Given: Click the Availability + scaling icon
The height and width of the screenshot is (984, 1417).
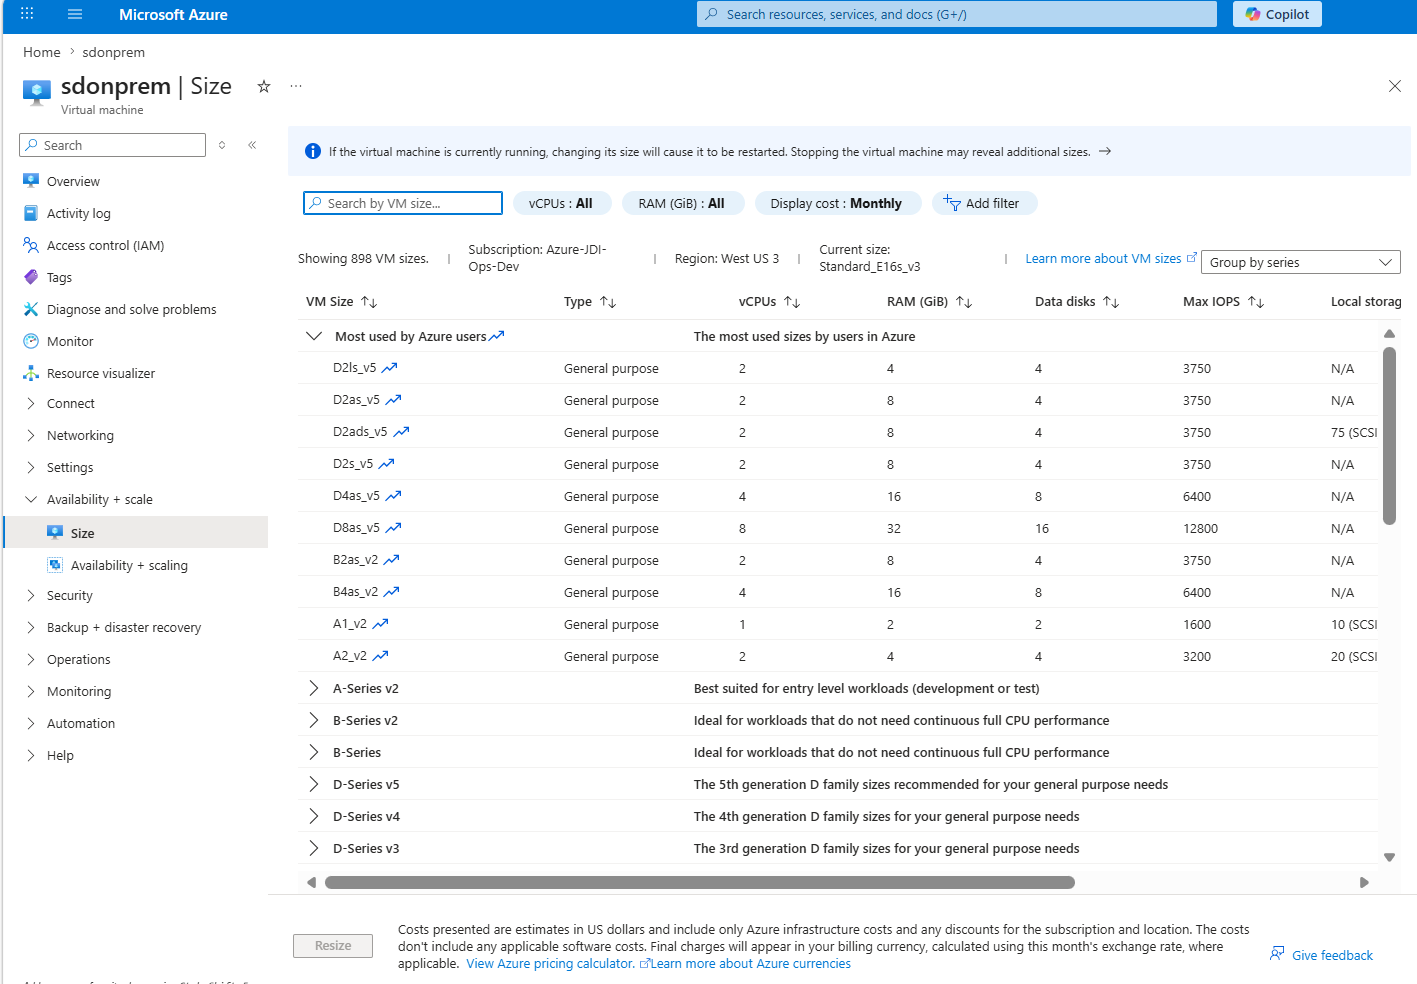Looking at the screenshot, I should pyautogui.click(x=55, y=565).
